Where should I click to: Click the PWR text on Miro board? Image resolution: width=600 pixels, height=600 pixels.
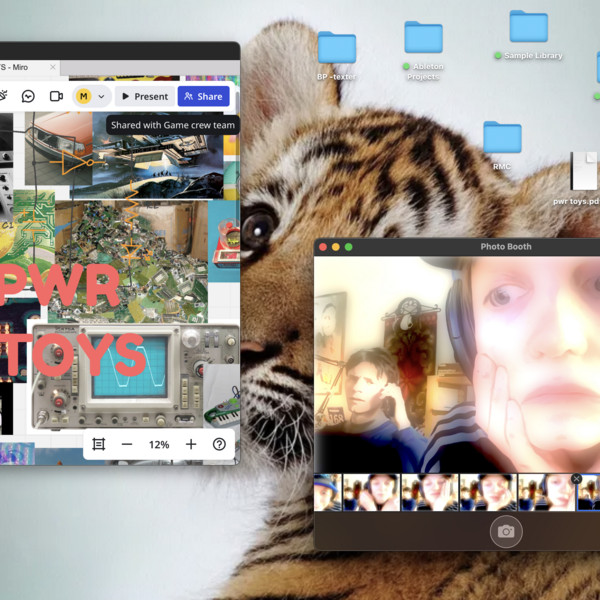[60, 285]
